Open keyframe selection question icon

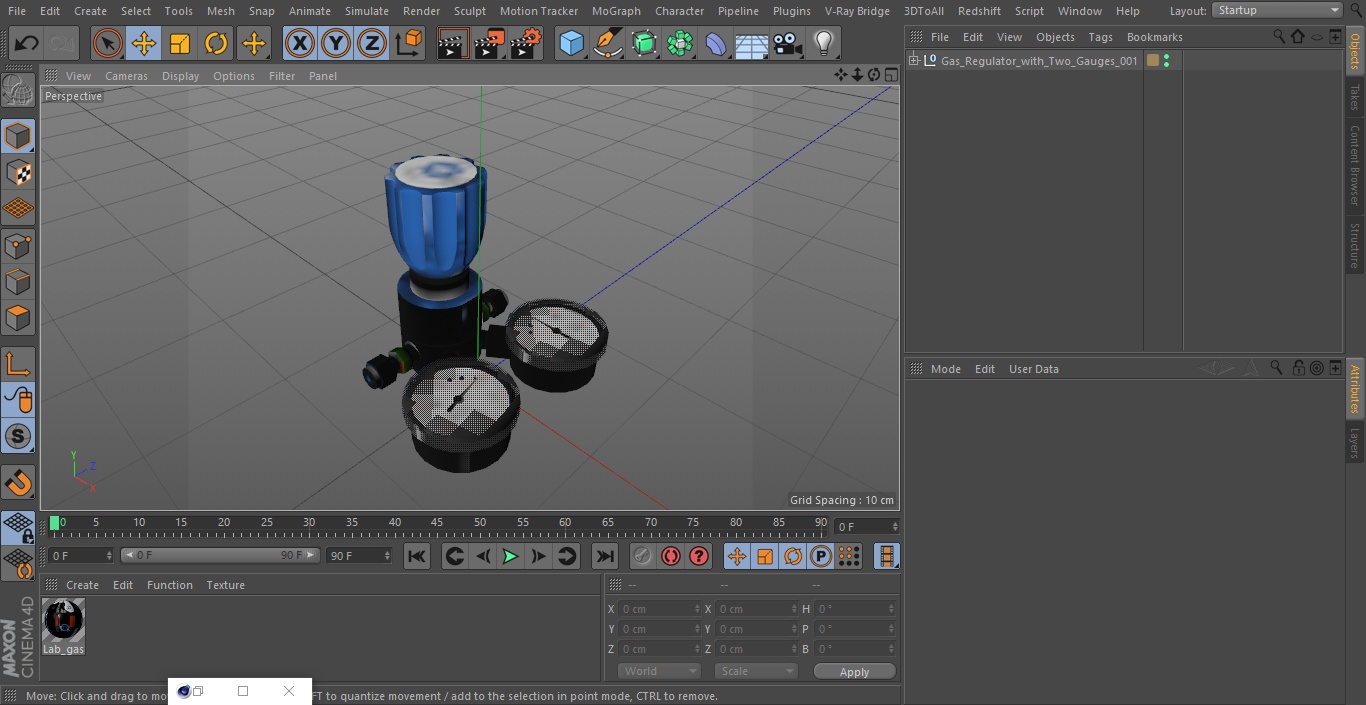[x=699, y=556]
